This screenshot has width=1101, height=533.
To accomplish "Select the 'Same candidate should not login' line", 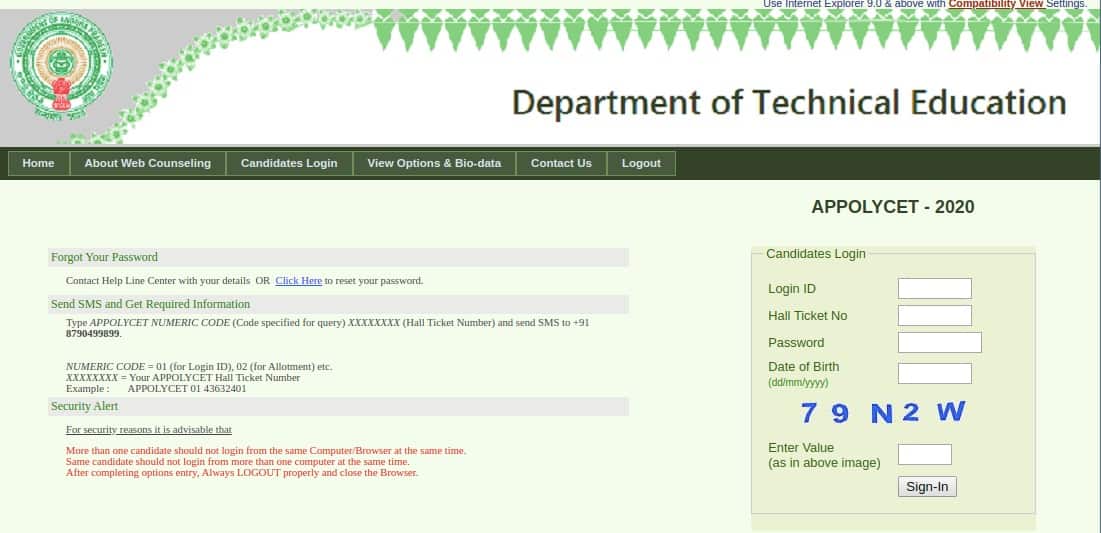I will (237, 462).
